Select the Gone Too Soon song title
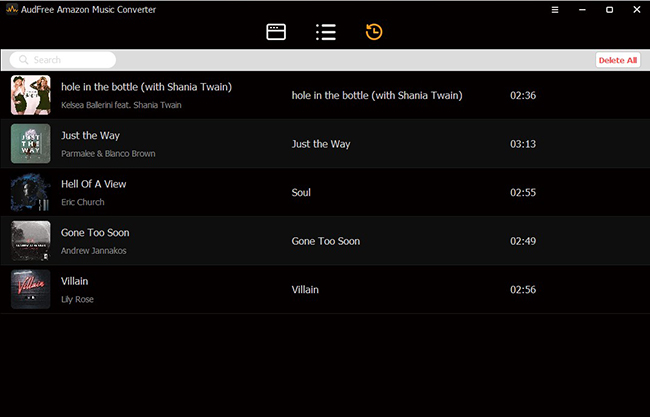650x417 pixels. tap(95, 233)
